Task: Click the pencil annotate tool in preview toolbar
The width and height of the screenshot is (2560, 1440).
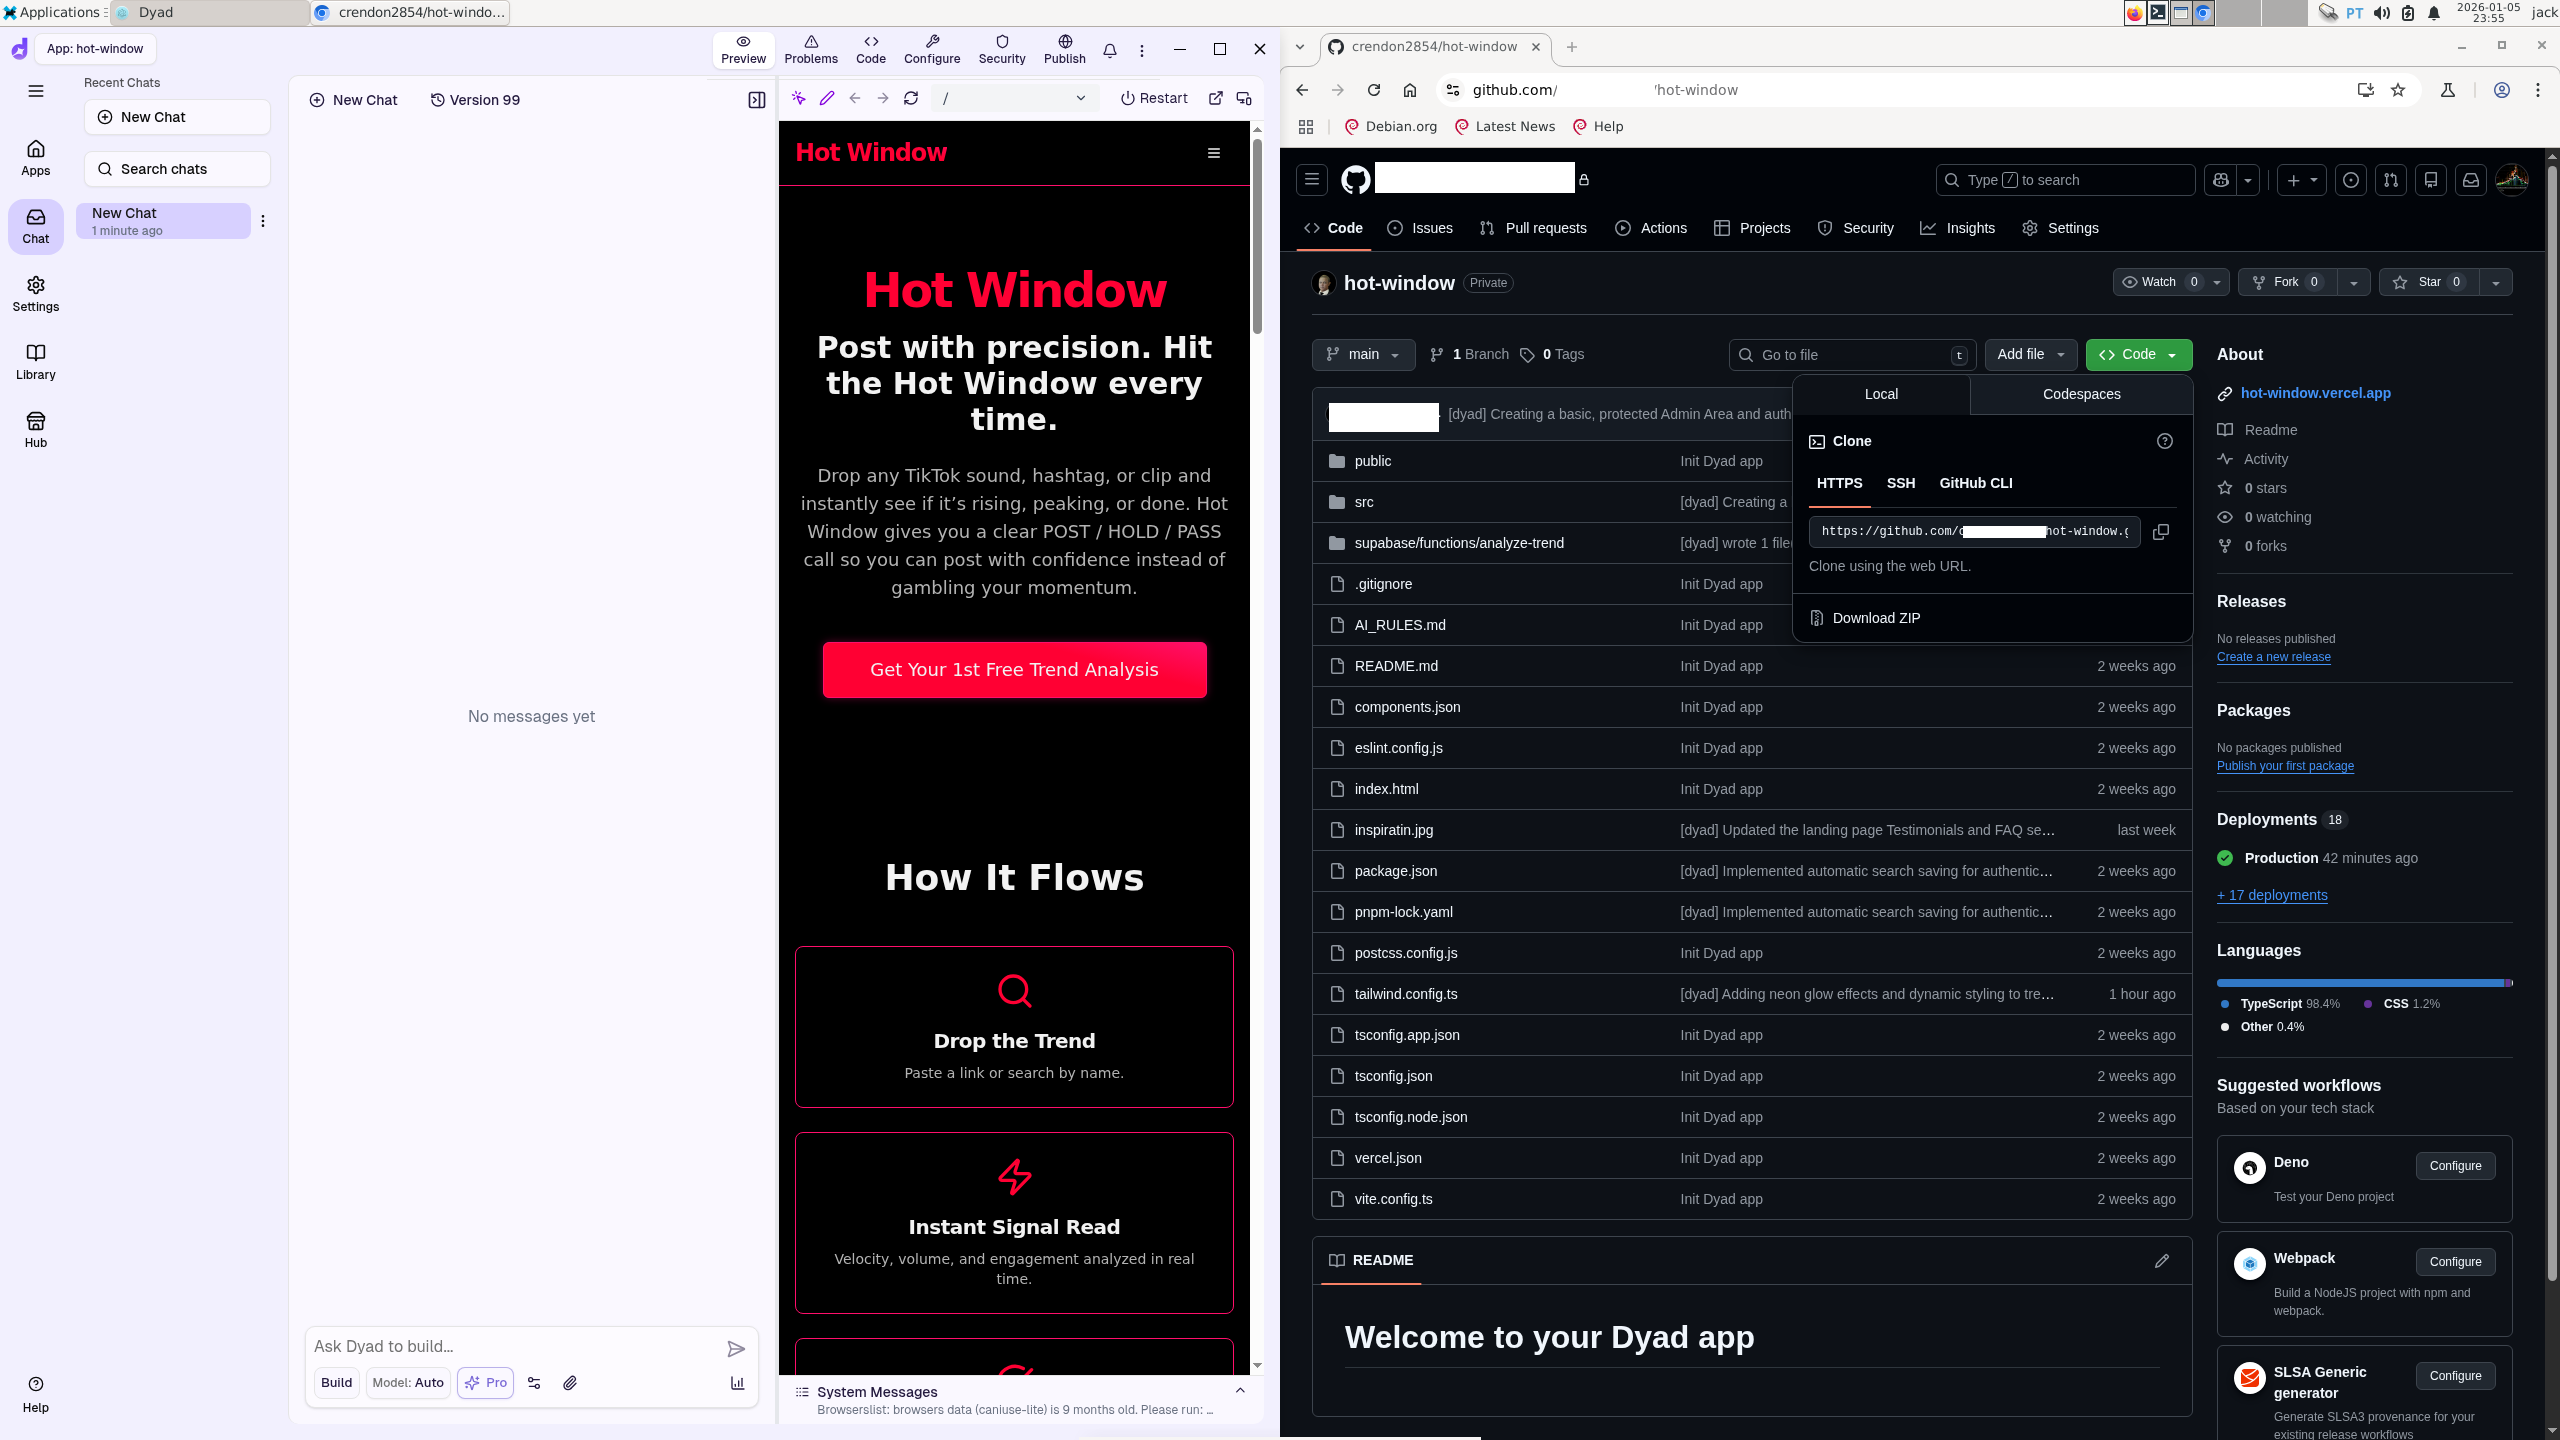Action: tap(827, 98)
